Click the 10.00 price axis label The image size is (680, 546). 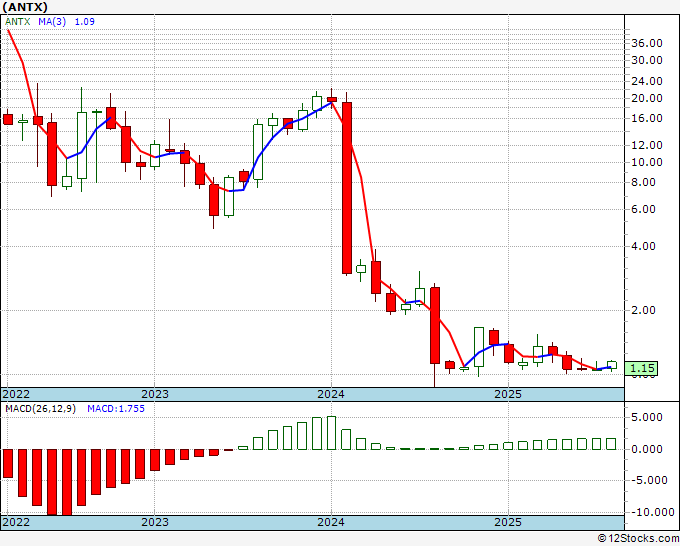[x=647, y=163]
